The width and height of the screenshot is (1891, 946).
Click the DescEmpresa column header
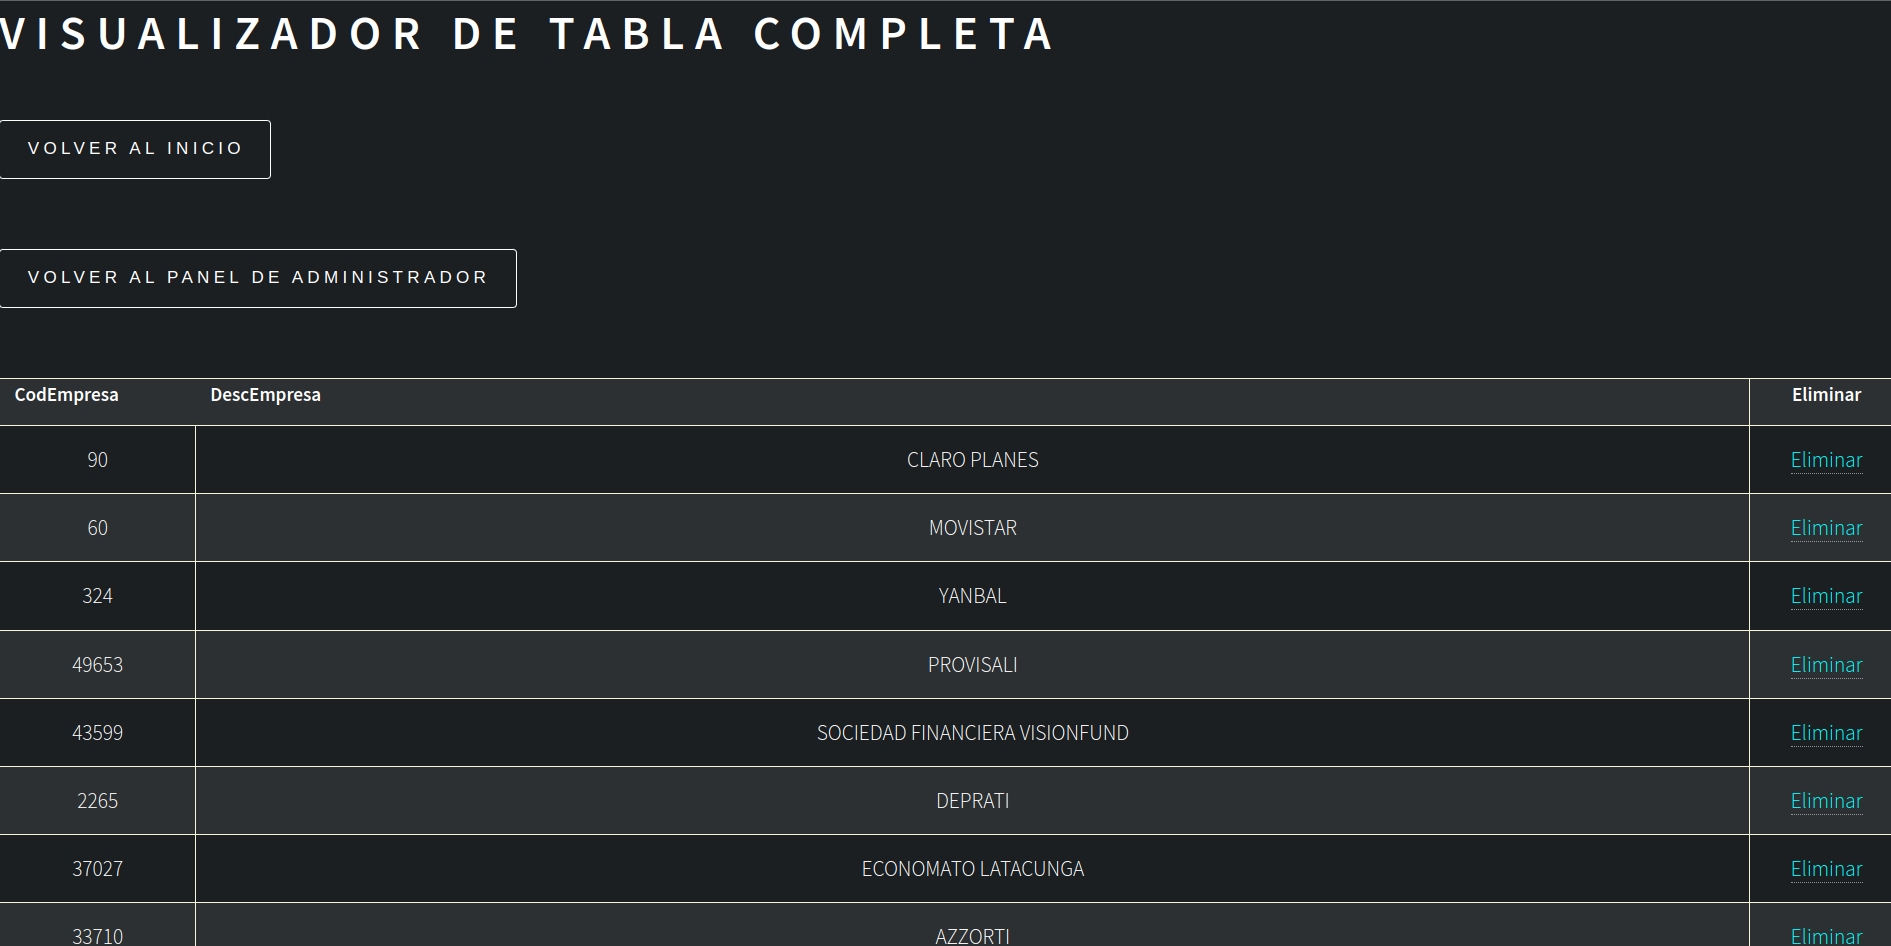point(265,395)
